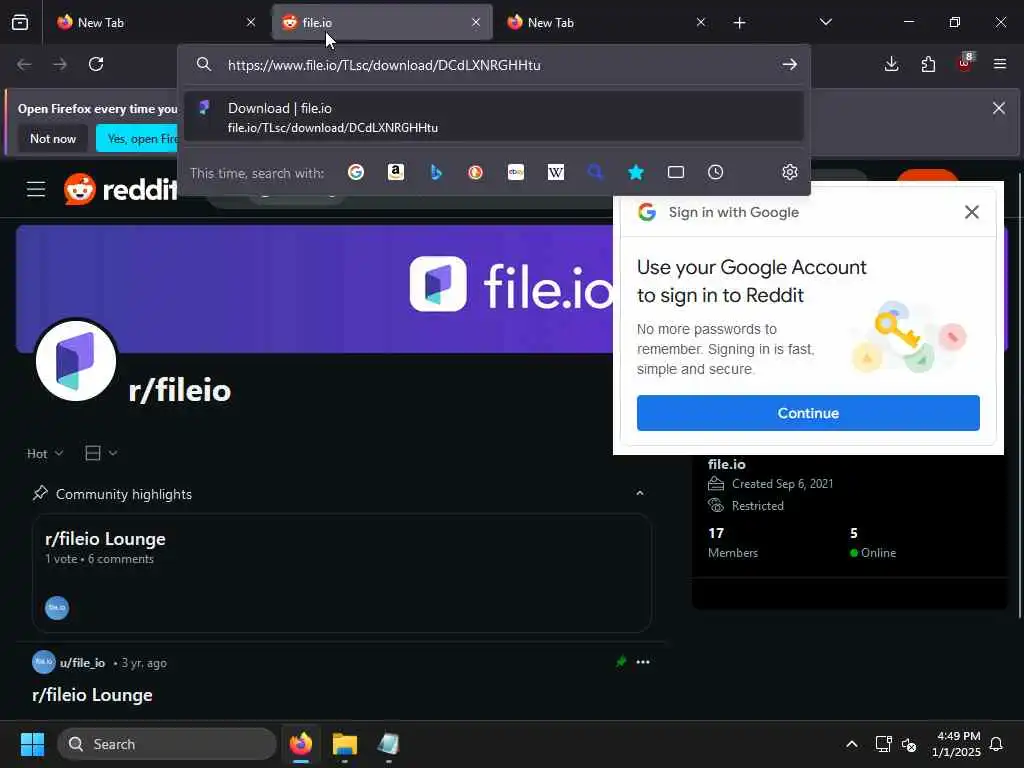Open Reddit sidebar hamburger menu
The height and width of the screenshot is (768, 1024).
[x=36, y=189]
